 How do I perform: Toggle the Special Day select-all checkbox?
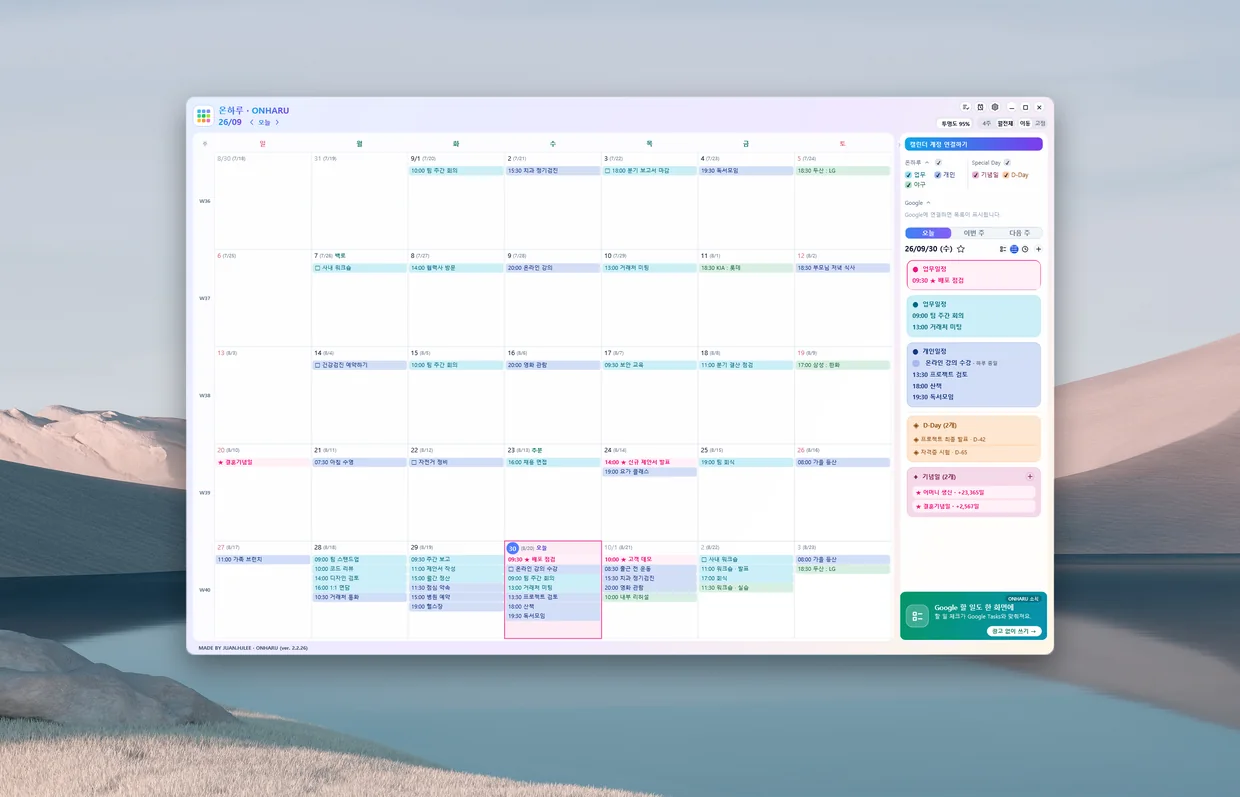[x=1007, y=162]
